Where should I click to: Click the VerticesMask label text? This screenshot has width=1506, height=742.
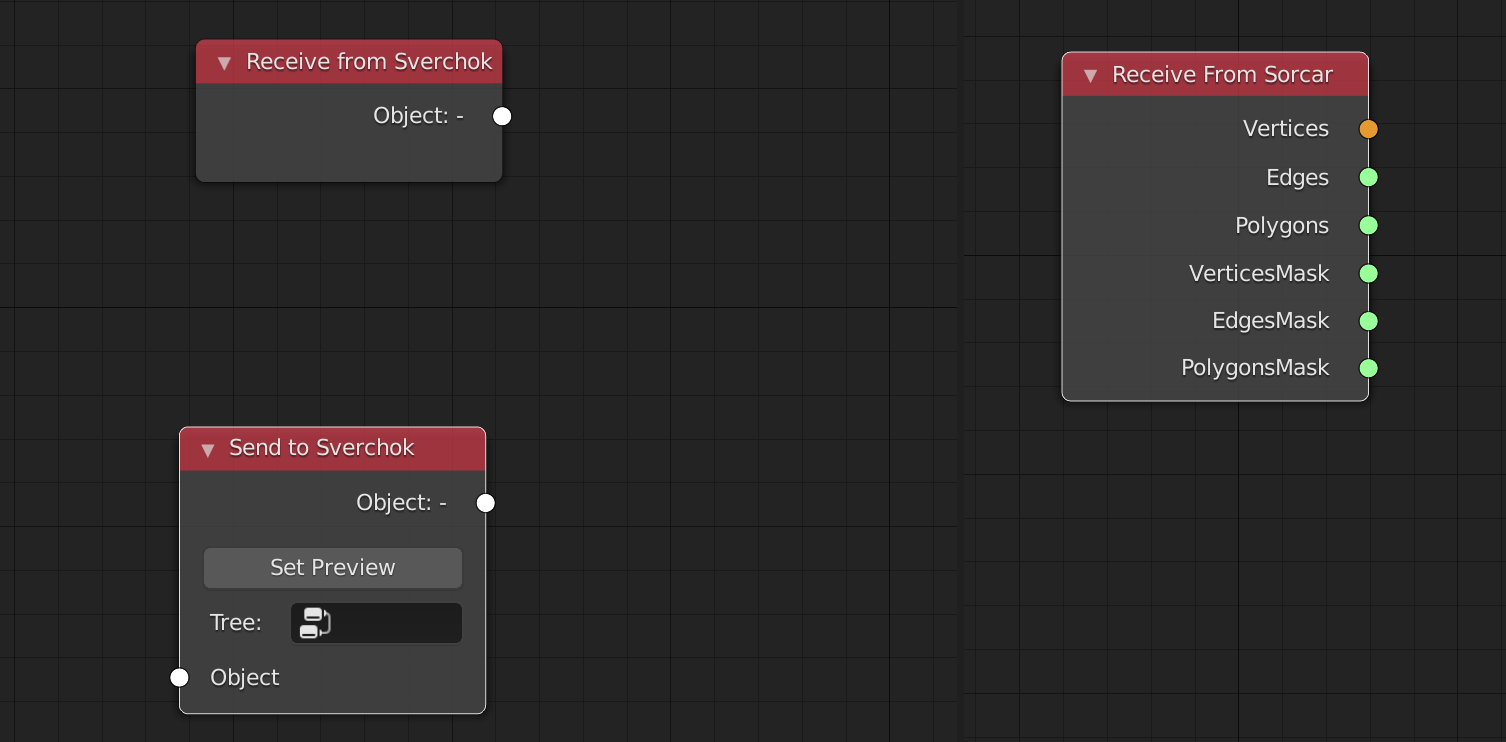pos(1259,273)
